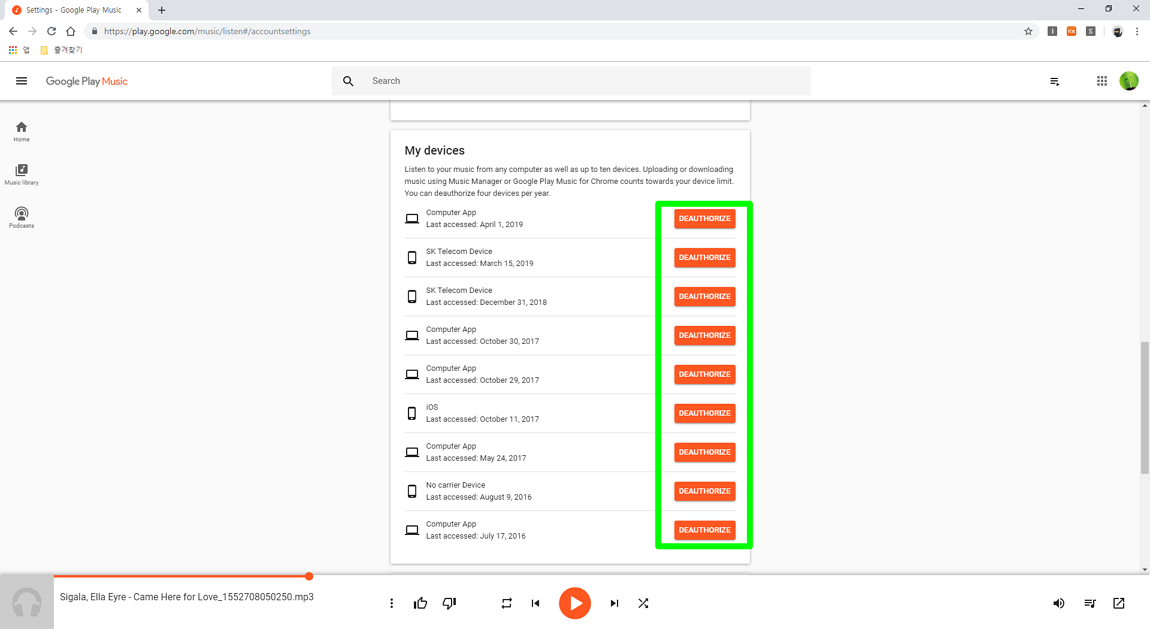Viewport: 1150px width, 629px height.
Task: Toggle repeat mode
Action: pyautogui.click(x=507, y=603)
